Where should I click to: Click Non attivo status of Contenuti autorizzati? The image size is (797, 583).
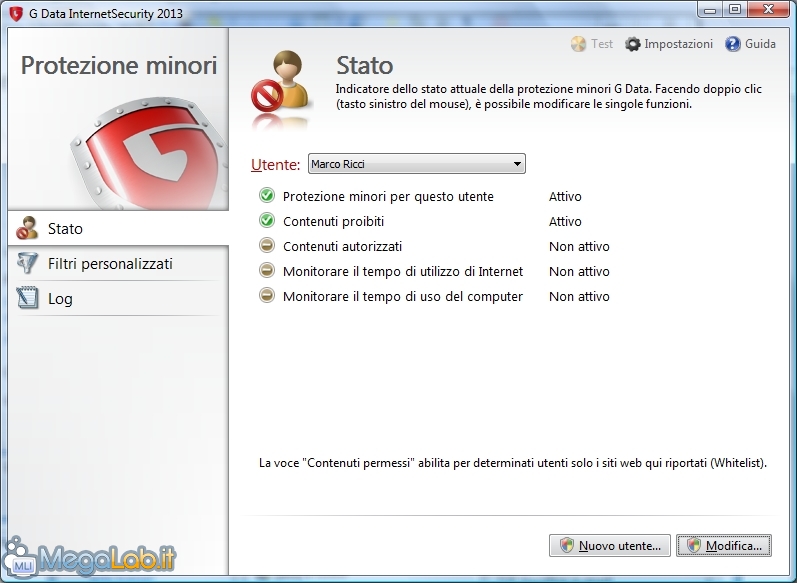pyautogui.click(x=579, y=246)
